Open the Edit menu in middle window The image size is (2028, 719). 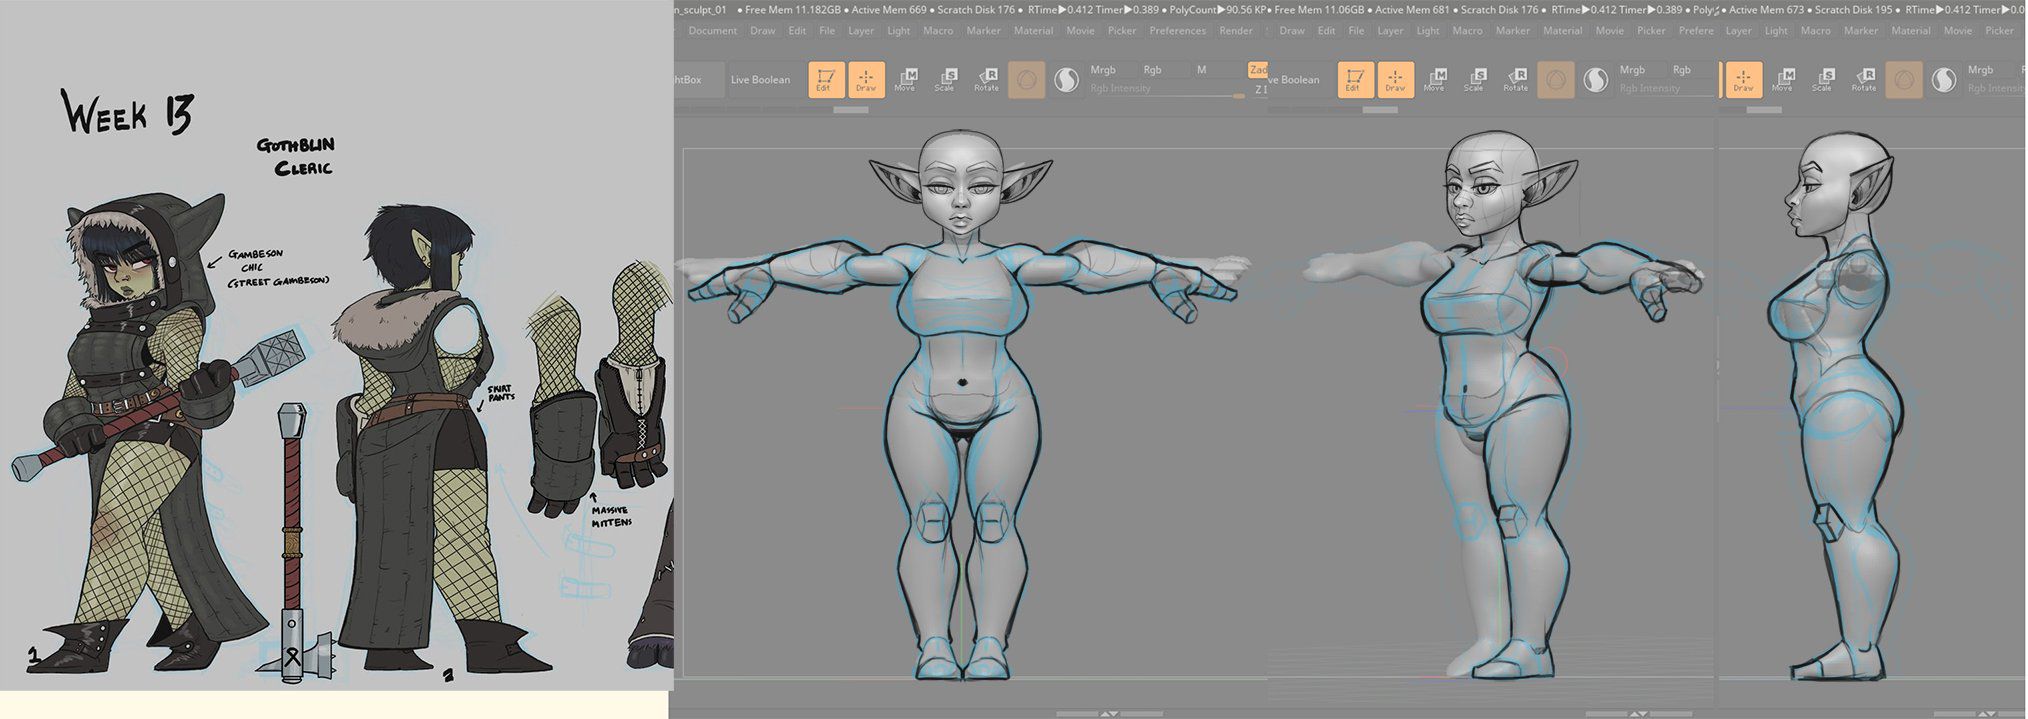[x=1327, y=31]
